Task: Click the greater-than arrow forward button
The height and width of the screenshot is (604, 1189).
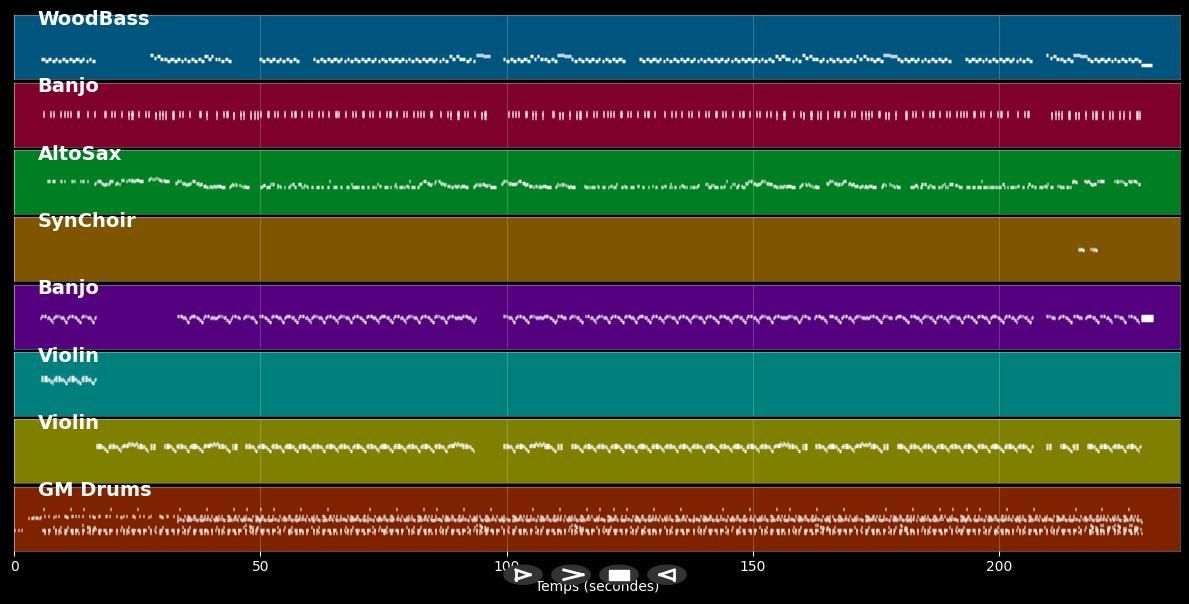Action: click(571, 575)
